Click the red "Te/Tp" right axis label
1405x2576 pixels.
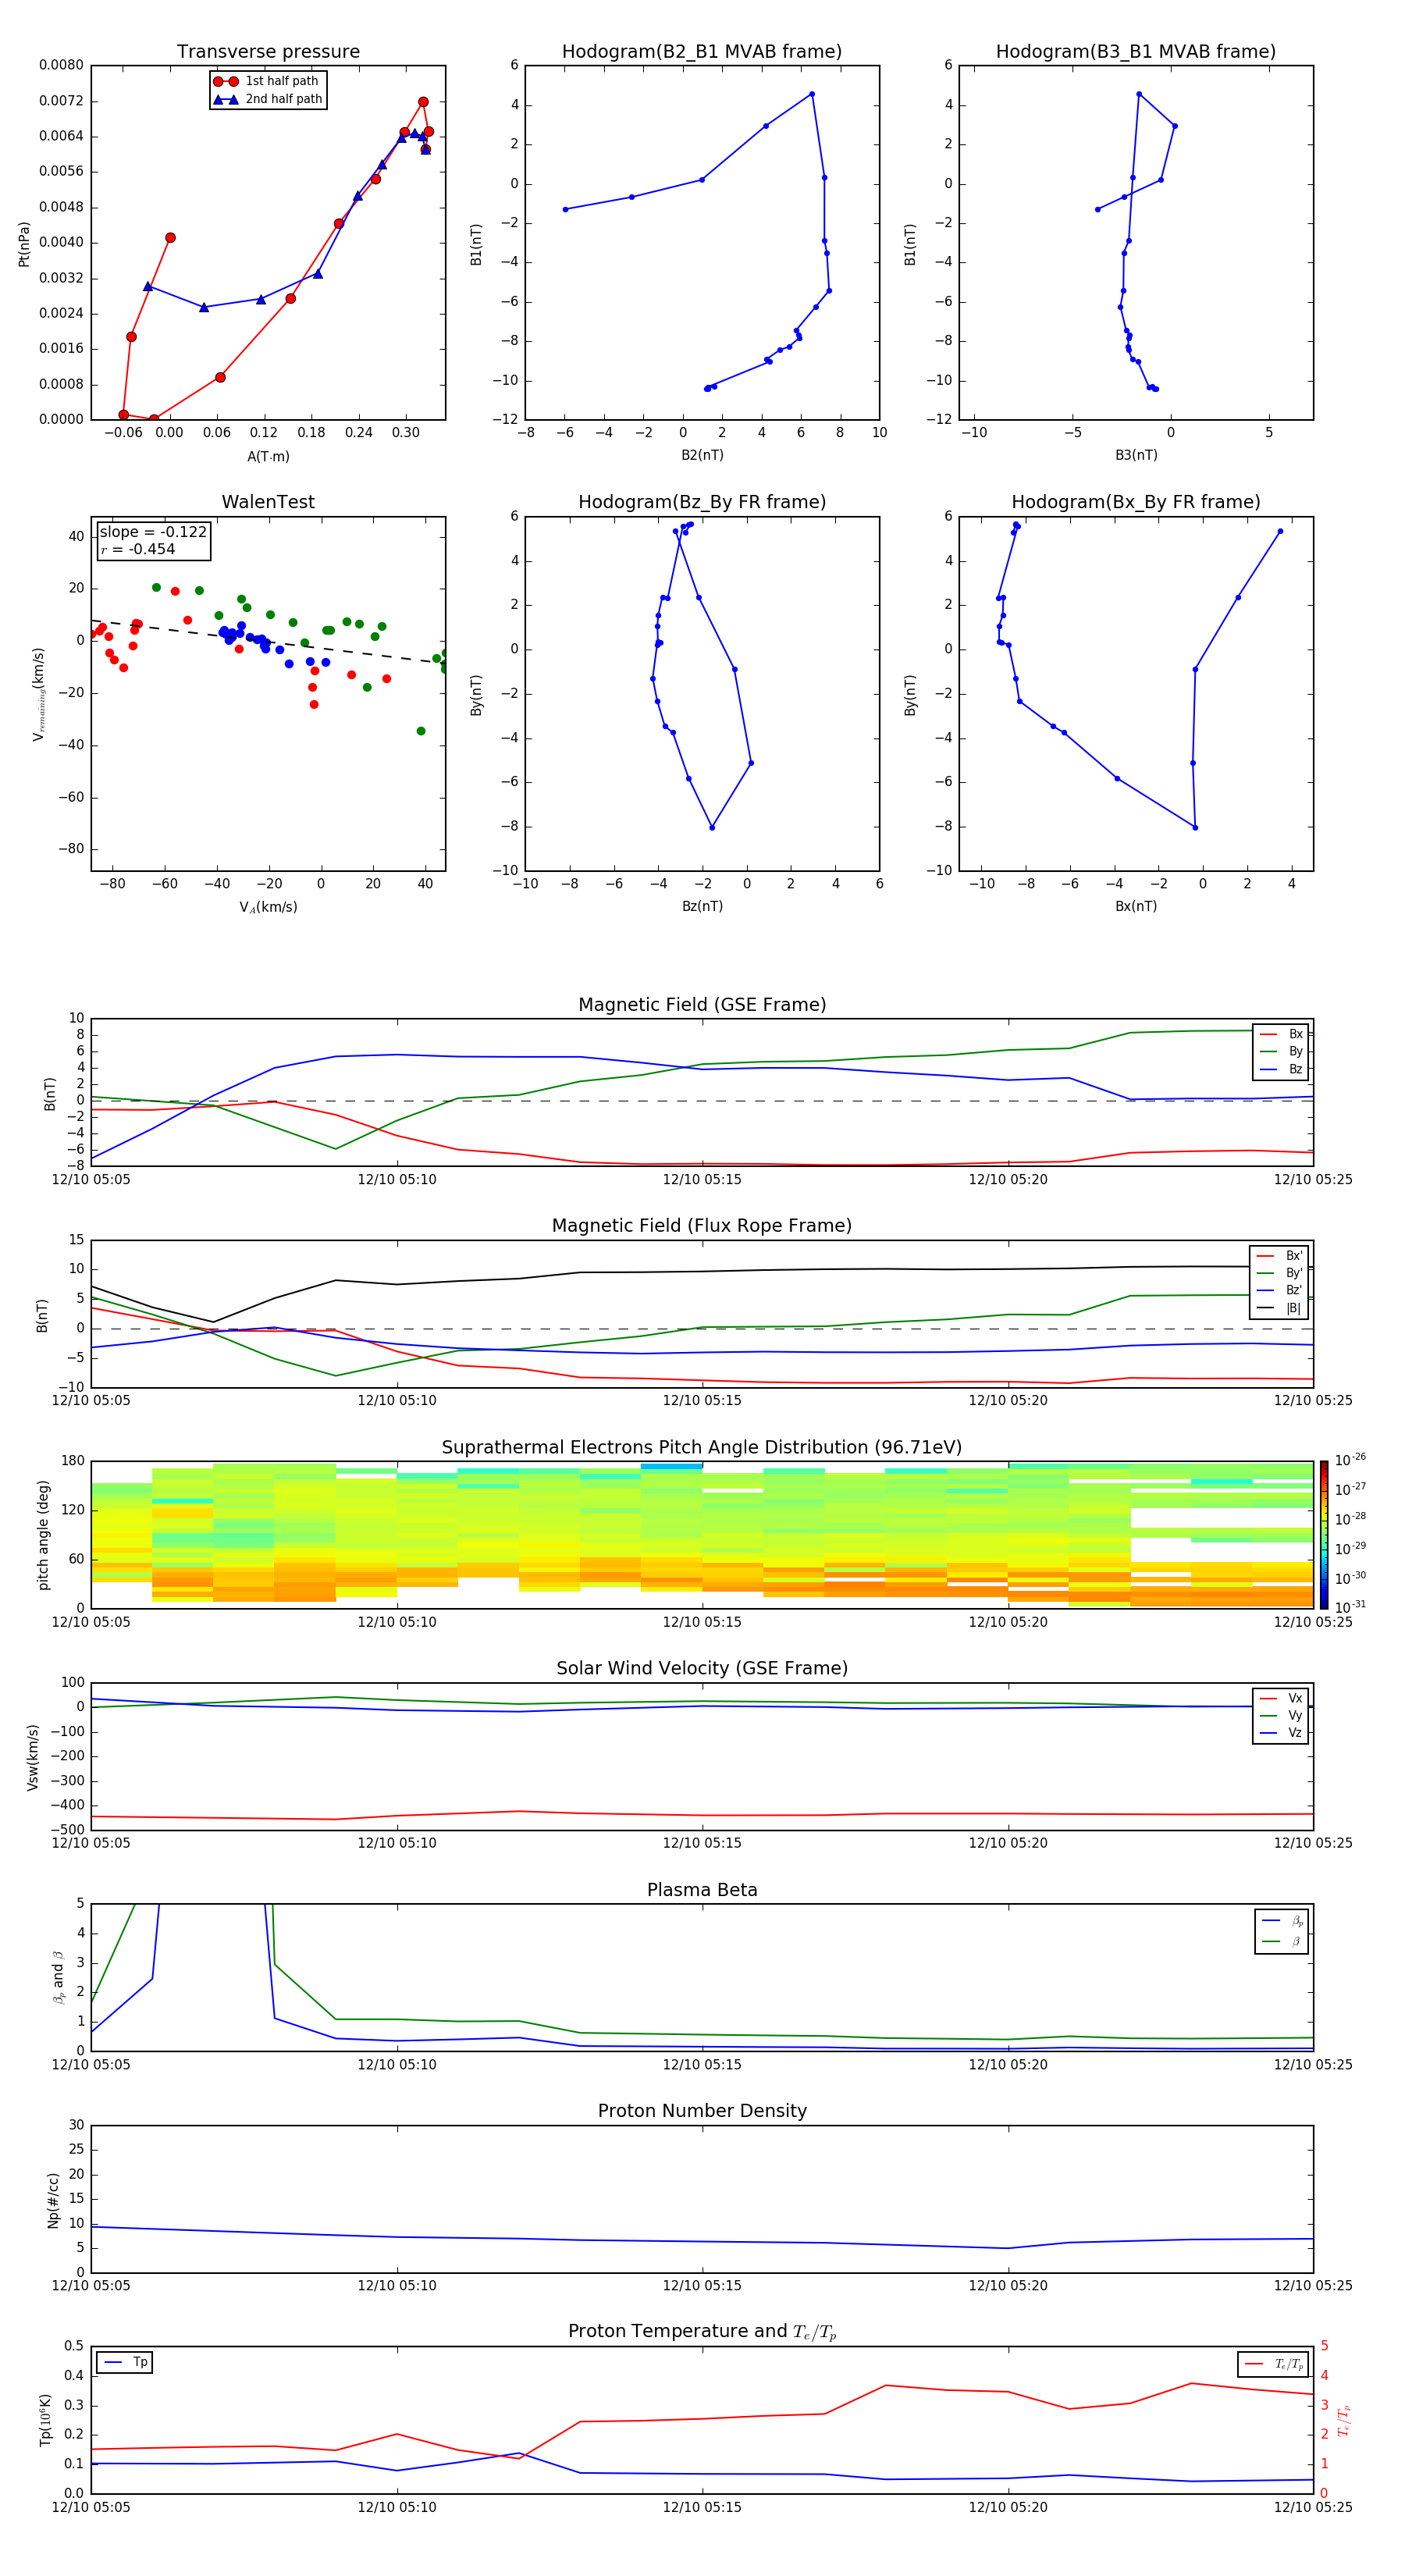(1344, 2420)
